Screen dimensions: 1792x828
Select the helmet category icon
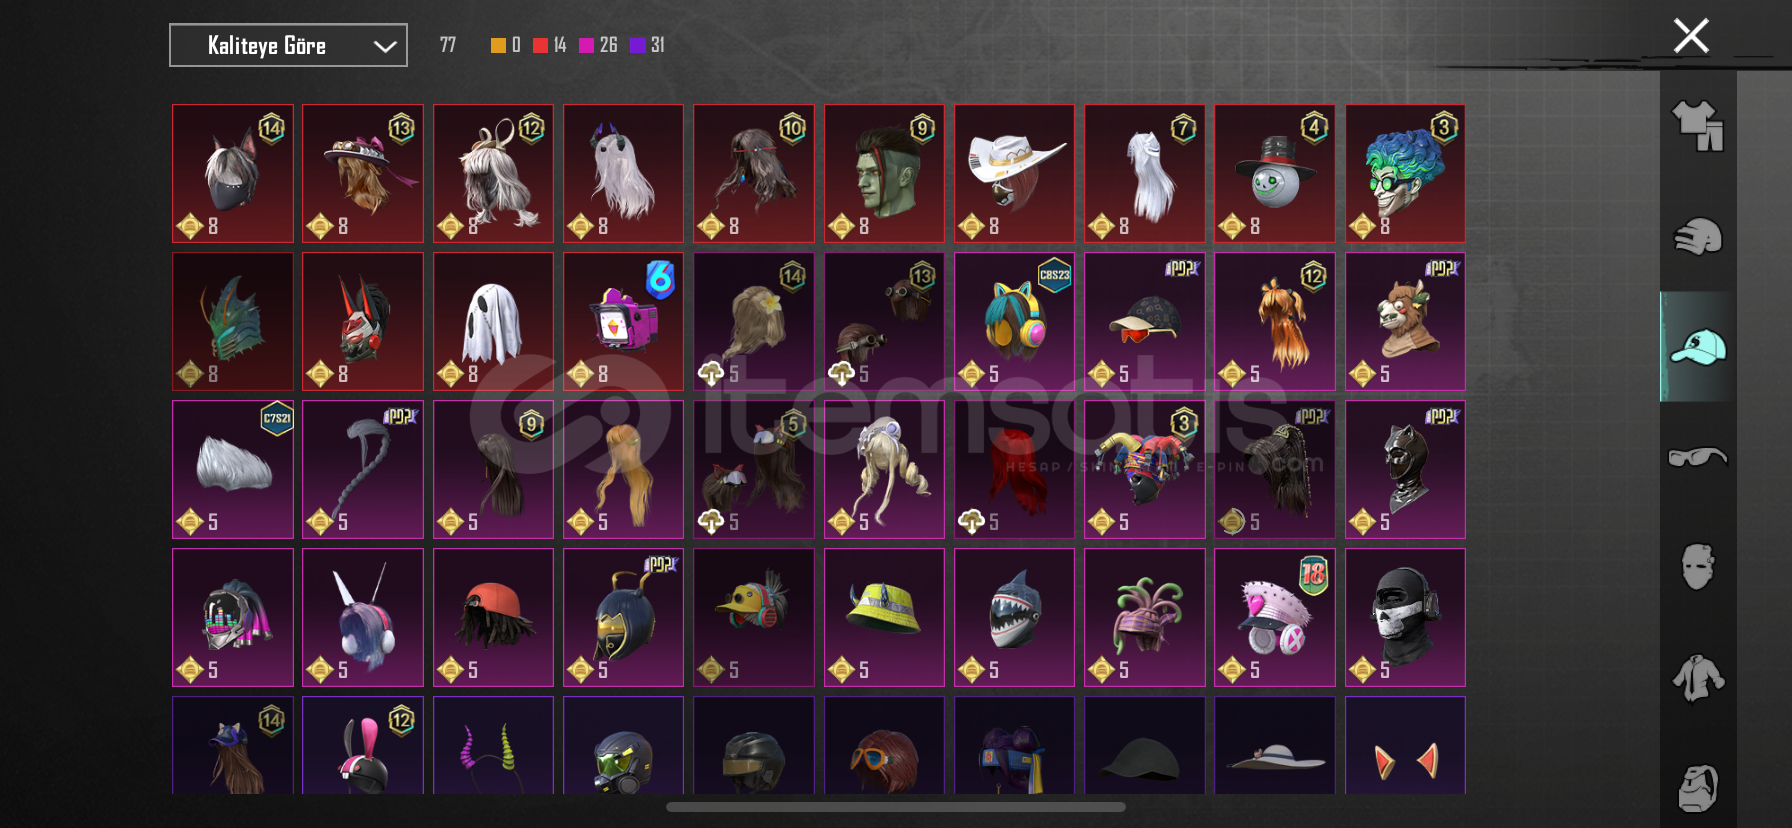click(1698, 237)
